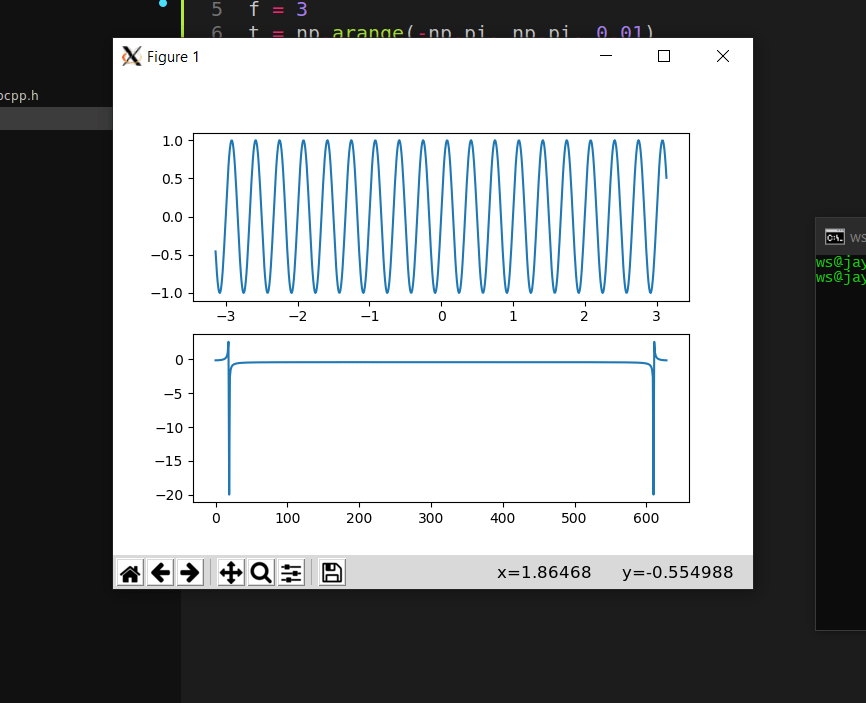Reset the plot view with the Home icon
This screenshot has height=703, width=866.
(130, 572)
